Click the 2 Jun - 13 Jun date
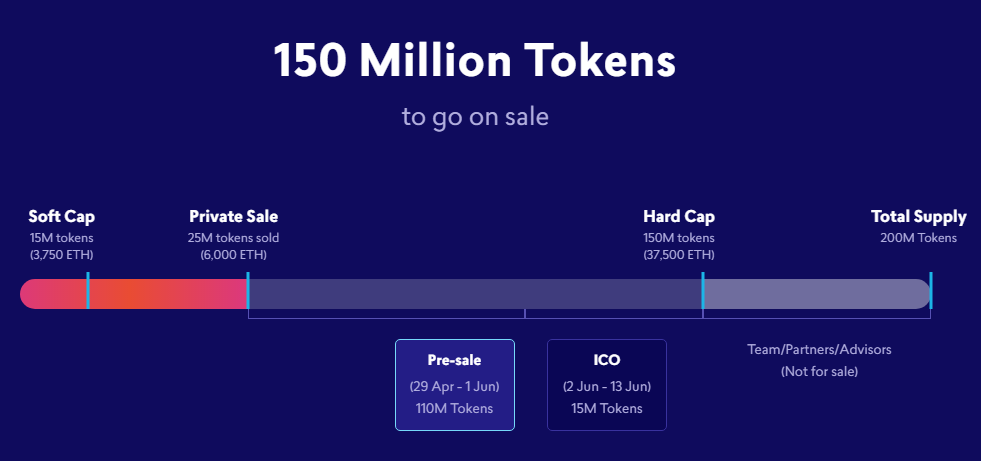 [606, 386]
